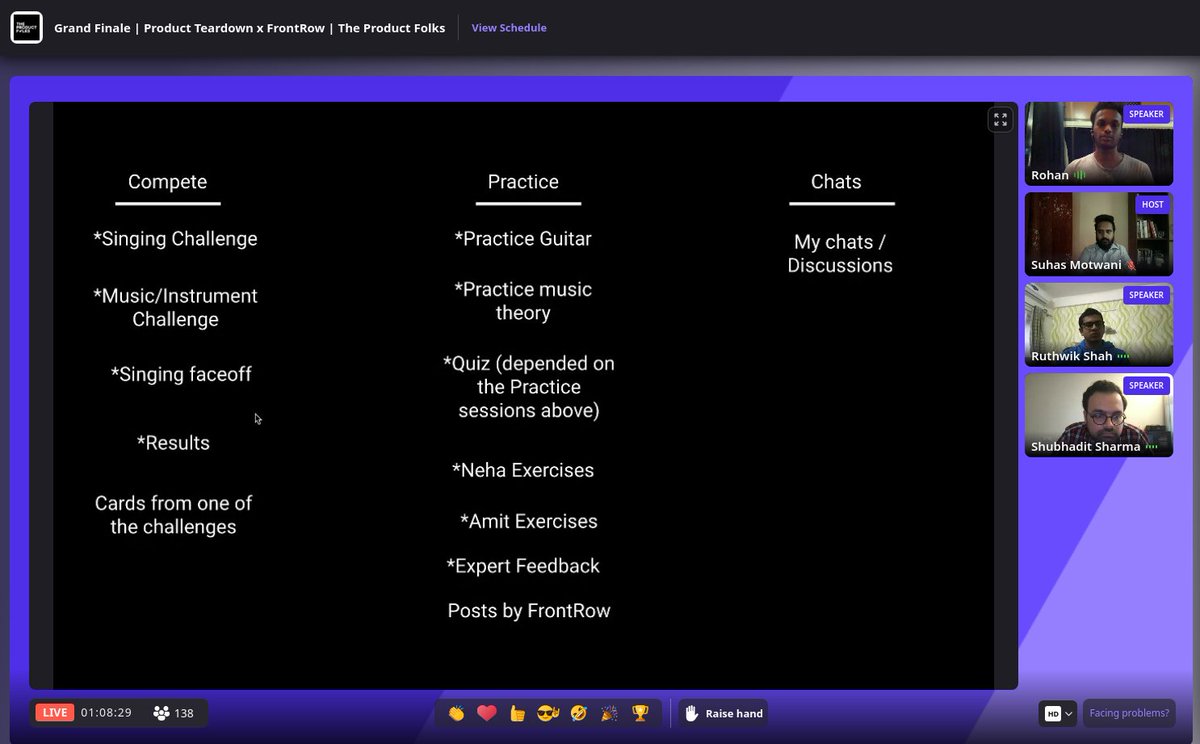
Task: Send the red heart reaction
Action: 487,713
